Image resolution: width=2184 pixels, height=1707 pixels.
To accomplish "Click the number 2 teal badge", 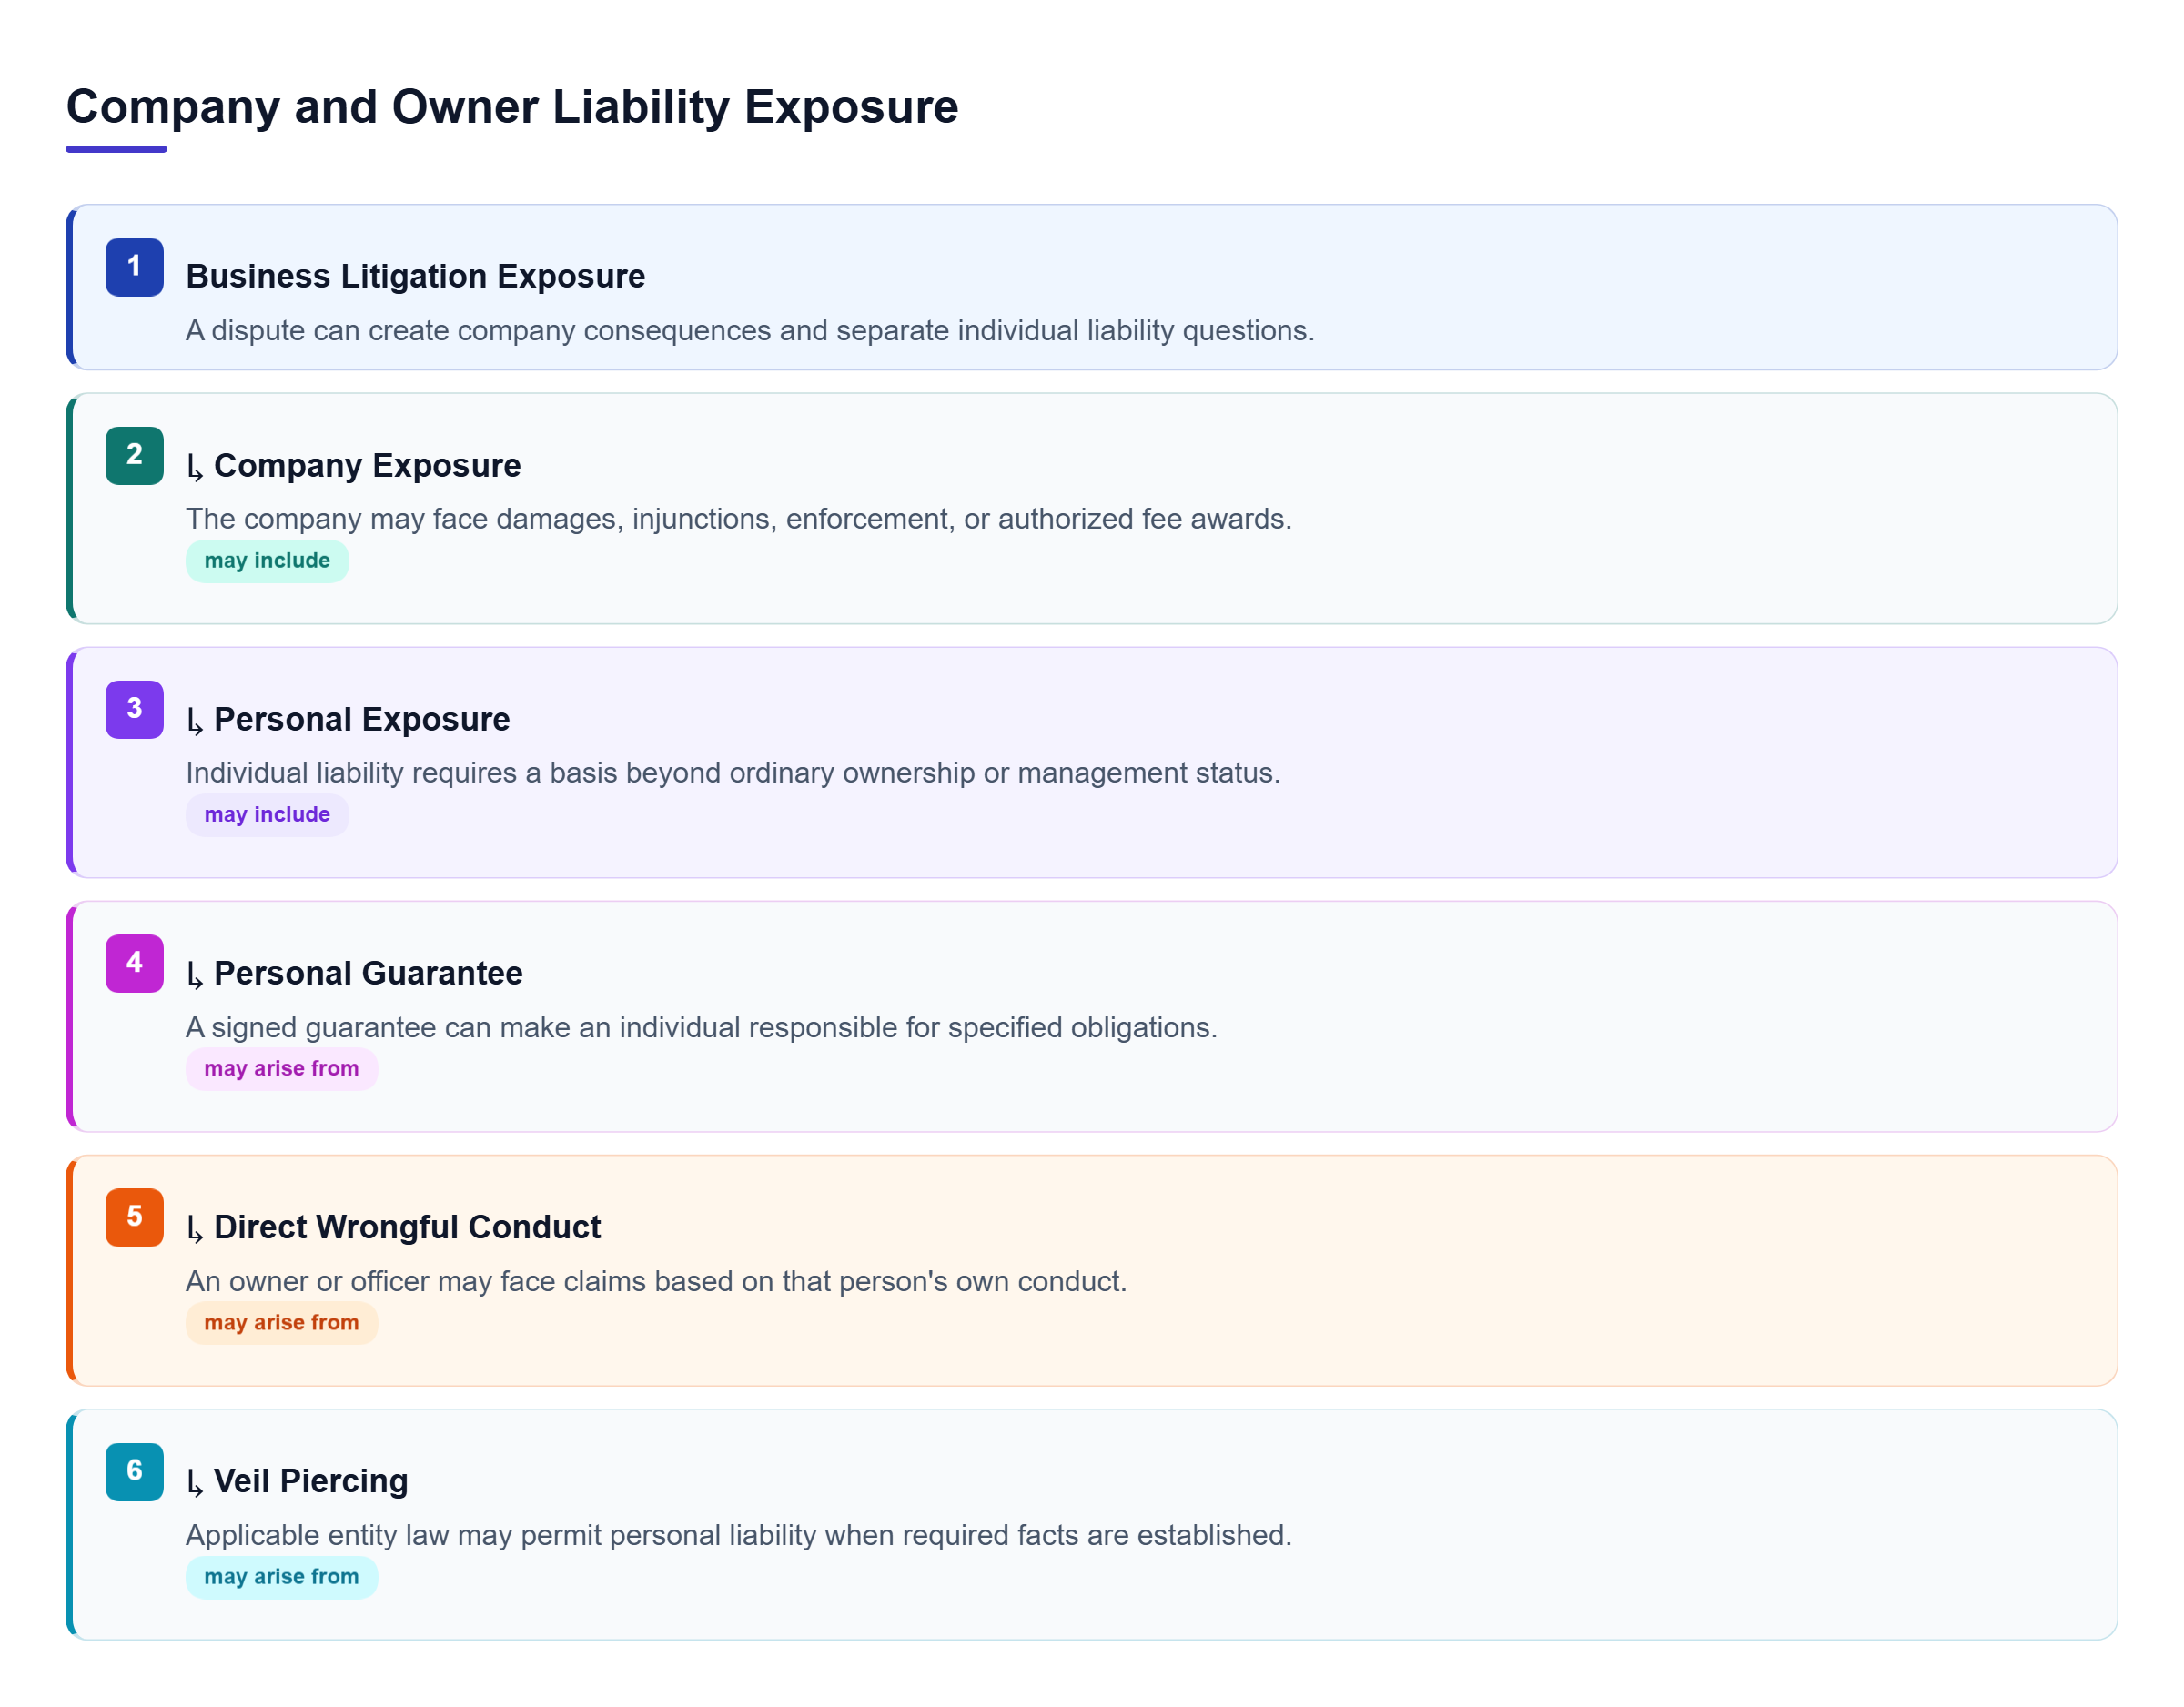I will tap(134, 456).
